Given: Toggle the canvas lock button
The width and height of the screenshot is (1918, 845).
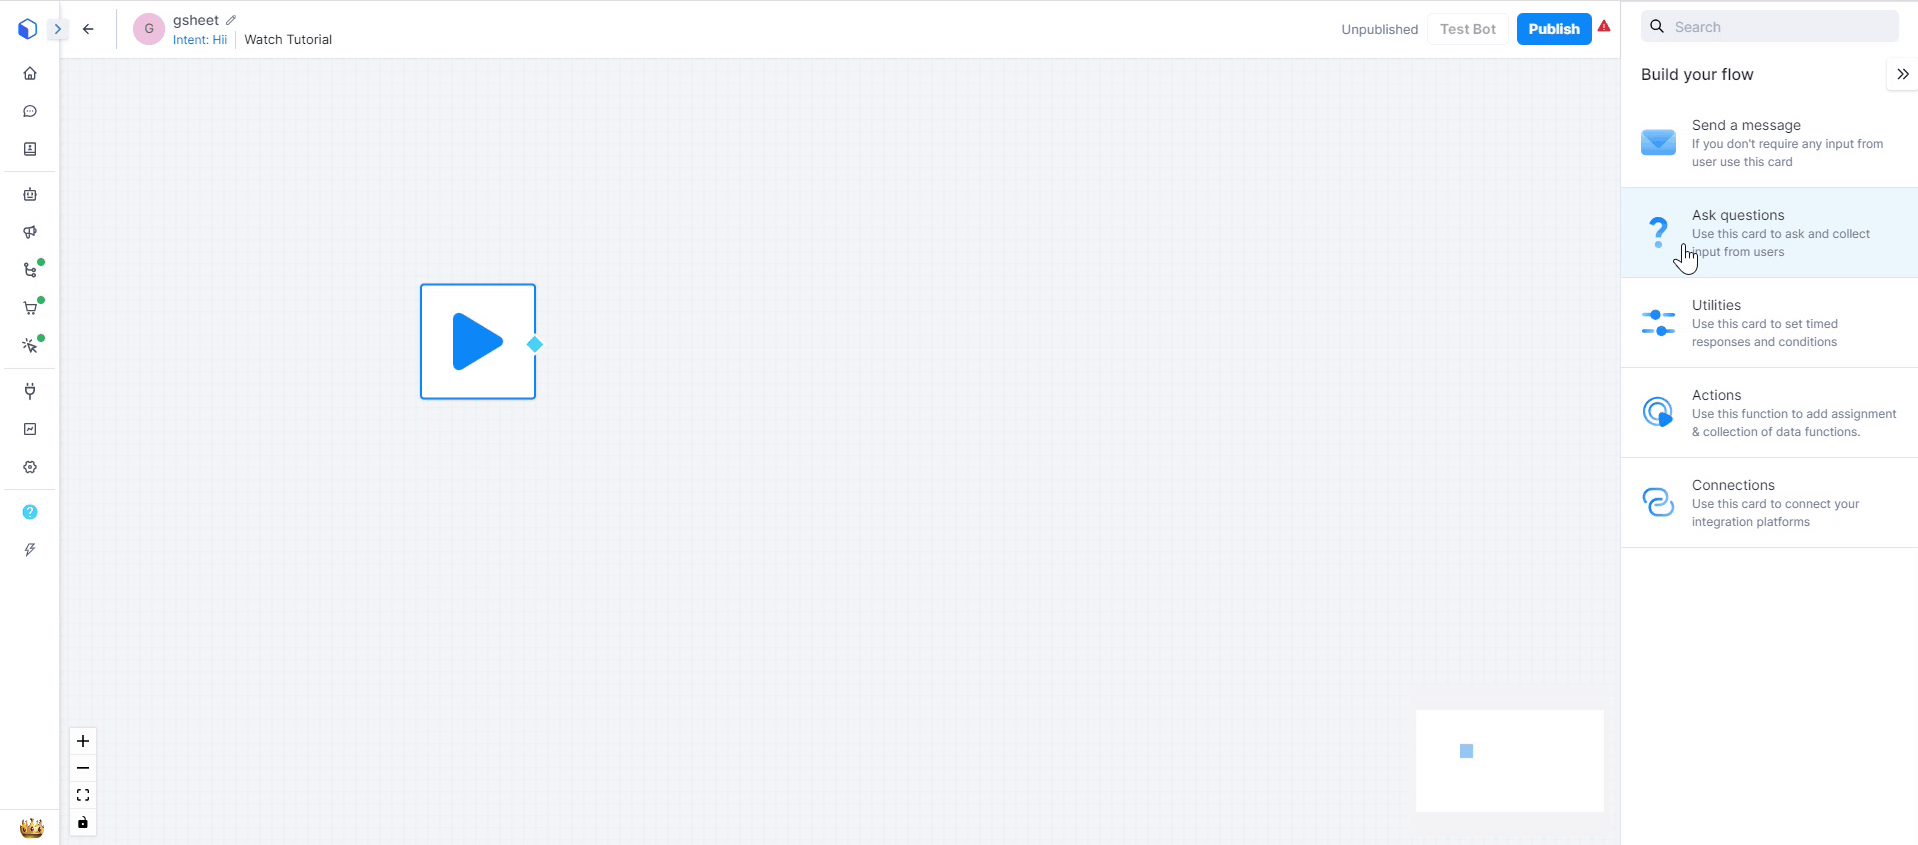Looking at the screenshot, I should [83, 822].
